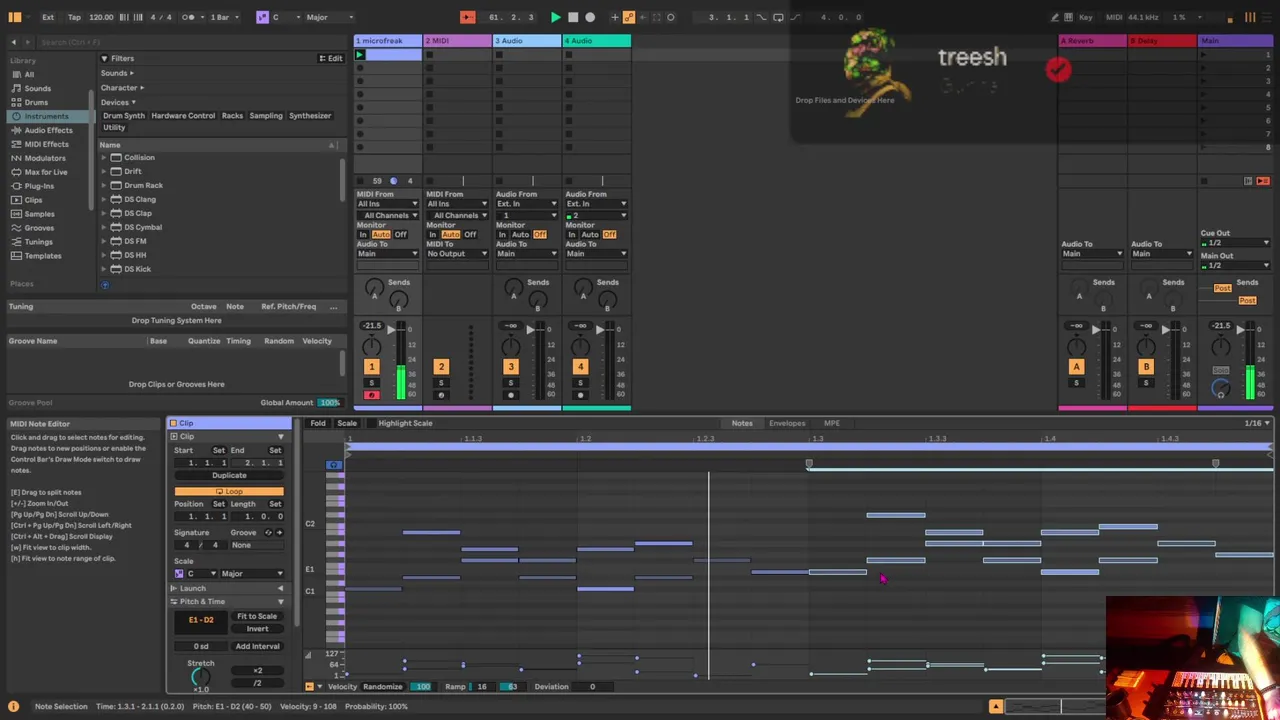The height and width of the screenshot is (720, 1280).
Task: Open the Major scale dropdown in top bar
Action: coord(330,17)
